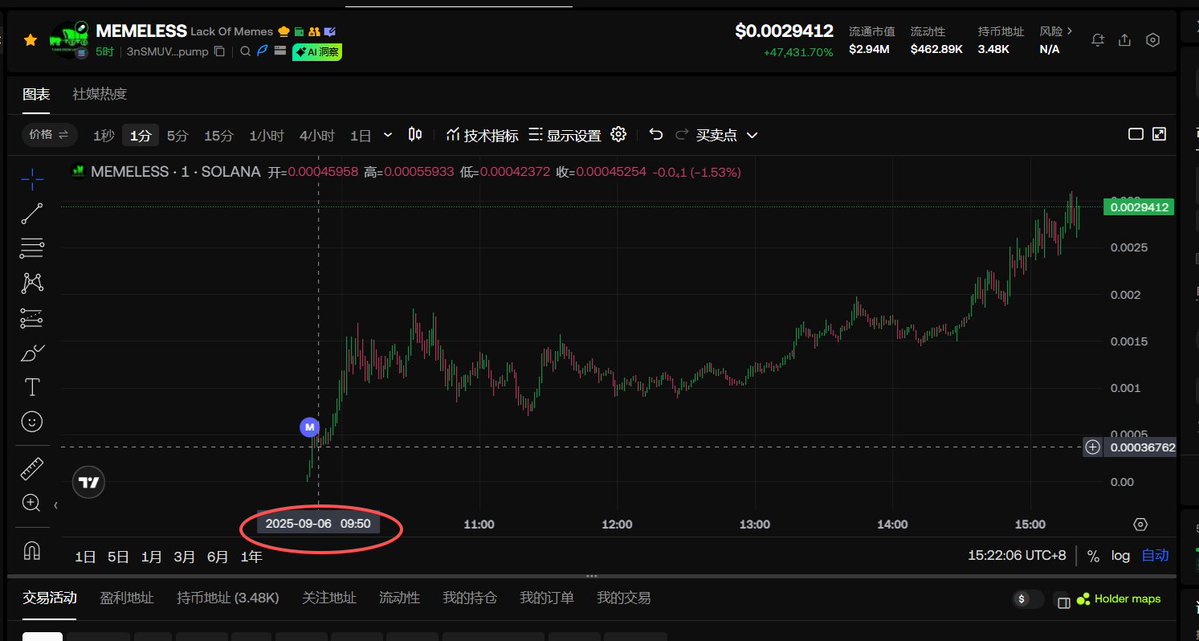Image resolution: width=1199 pixels, height=641 pixels.
Task: Undo the last chart action
Action: point(655,135)
